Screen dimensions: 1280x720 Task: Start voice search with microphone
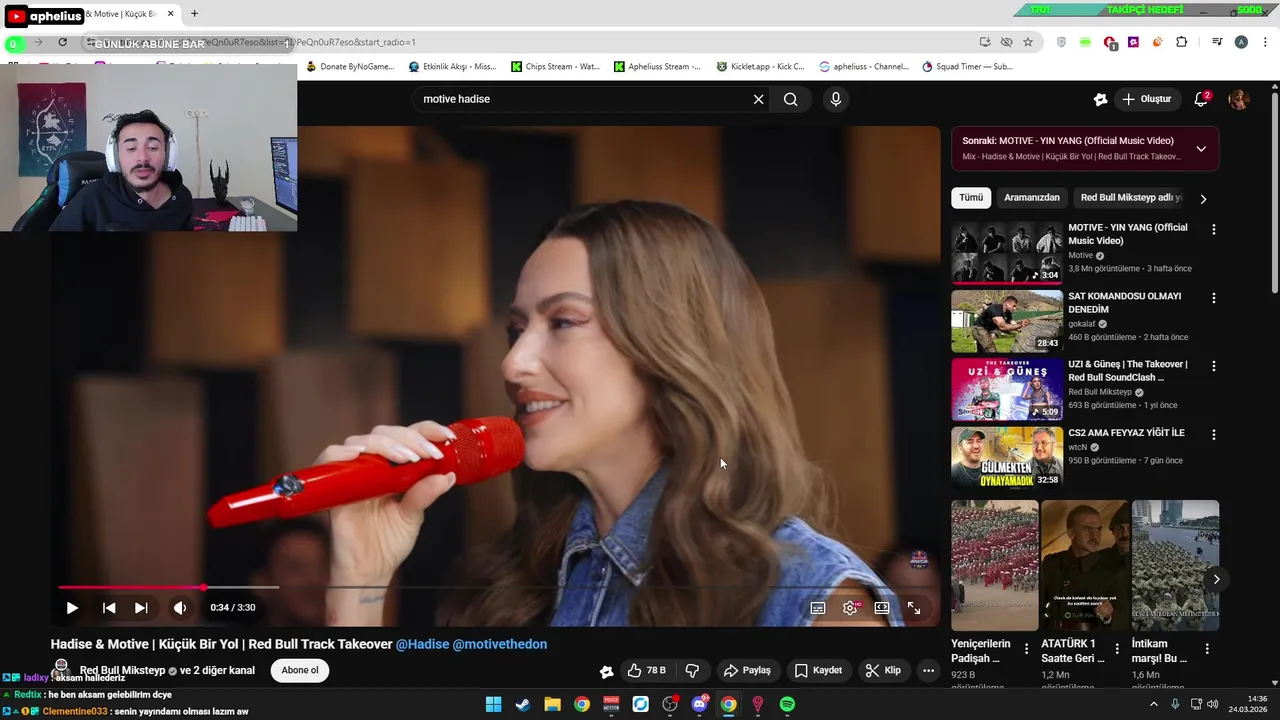pos(836,99)
